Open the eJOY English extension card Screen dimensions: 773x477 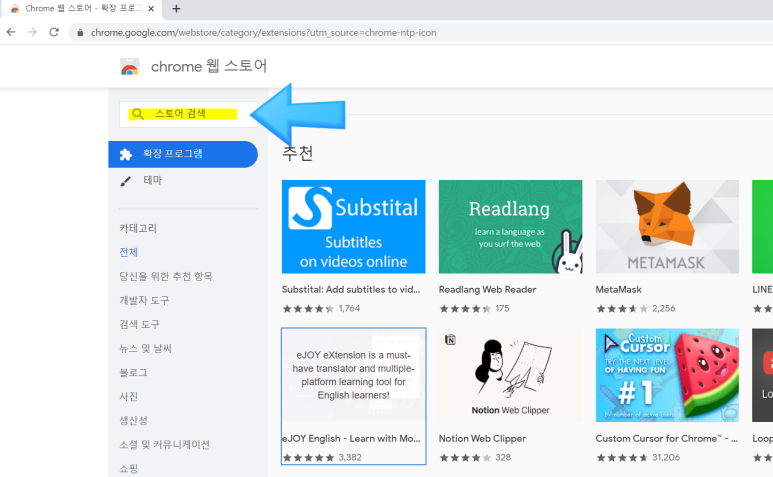353,396
